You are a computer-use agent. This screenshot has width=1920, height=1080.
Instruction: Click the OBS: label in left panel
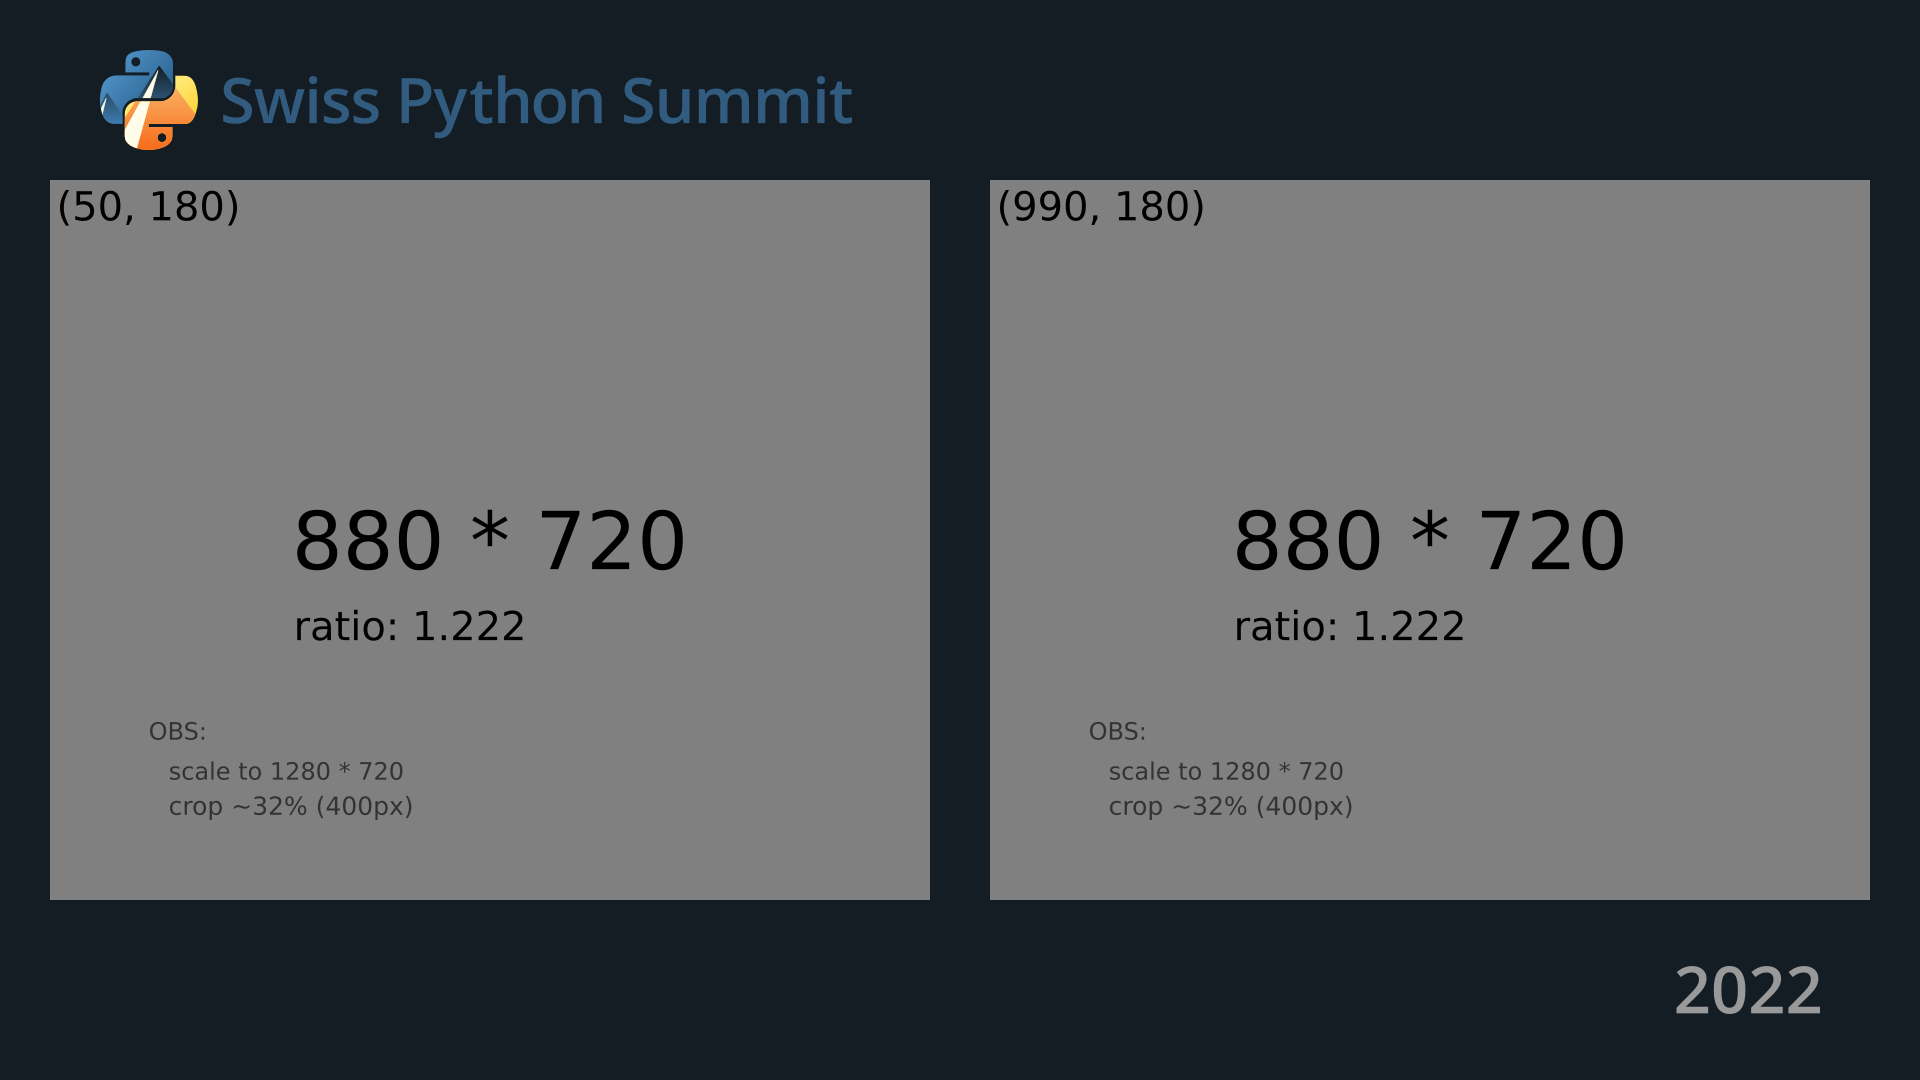[x=177, y=732]
